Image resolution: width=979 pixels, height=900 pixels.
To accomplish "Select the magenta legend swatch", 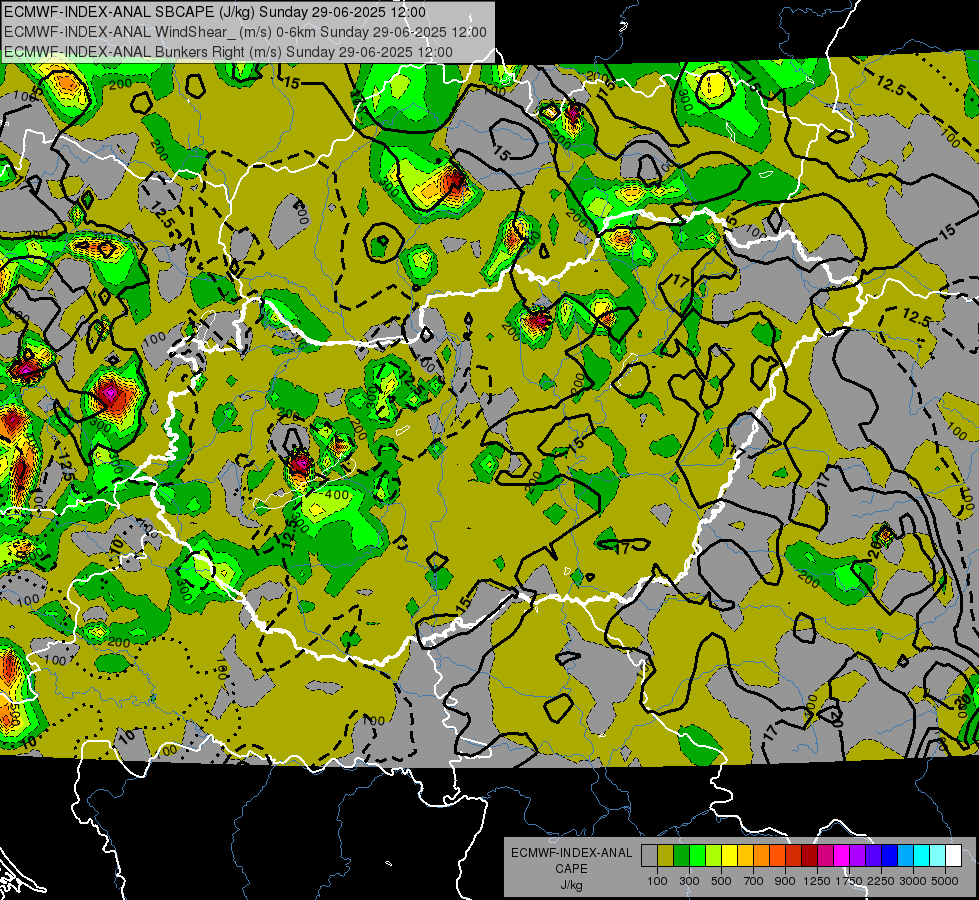I will pos(842,855).
